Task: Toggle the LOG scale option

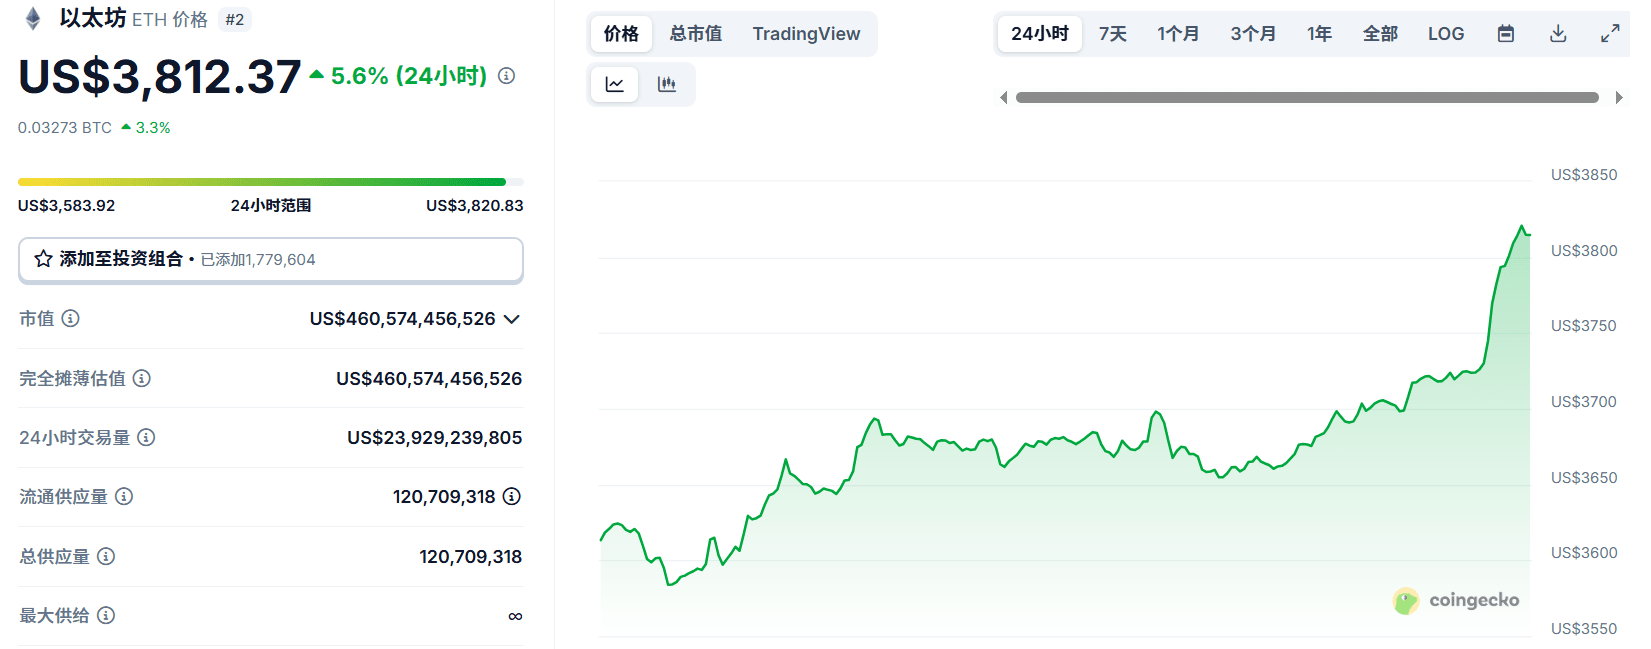Action: click(1446, 34)
